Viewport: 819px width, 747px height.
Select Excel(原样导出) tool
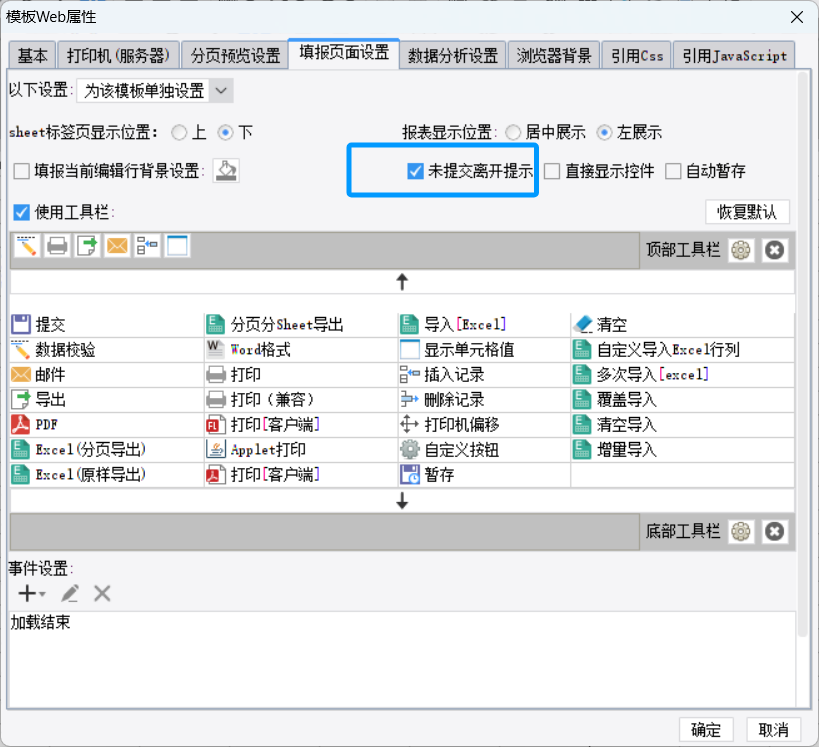tap(107, 475)
